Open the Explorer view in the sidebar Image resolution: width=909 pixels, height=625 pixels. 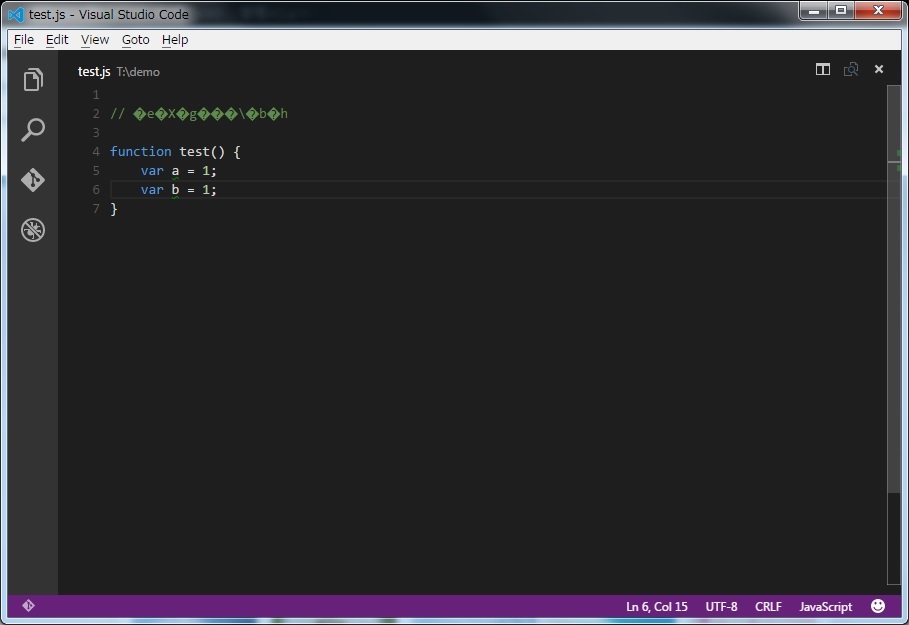pos(33,79)
